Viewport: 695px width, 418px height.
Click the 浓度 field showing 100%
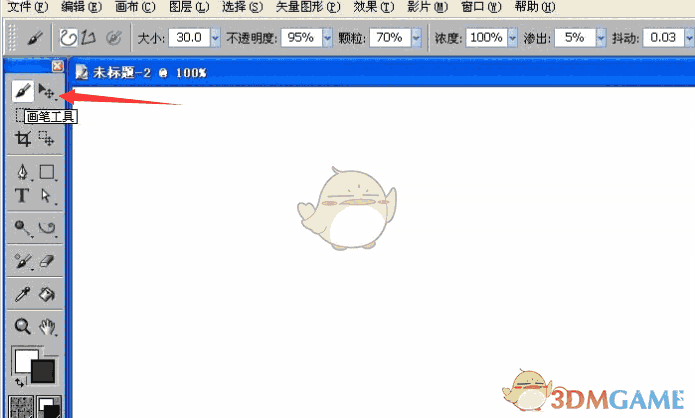click(487, 38)
